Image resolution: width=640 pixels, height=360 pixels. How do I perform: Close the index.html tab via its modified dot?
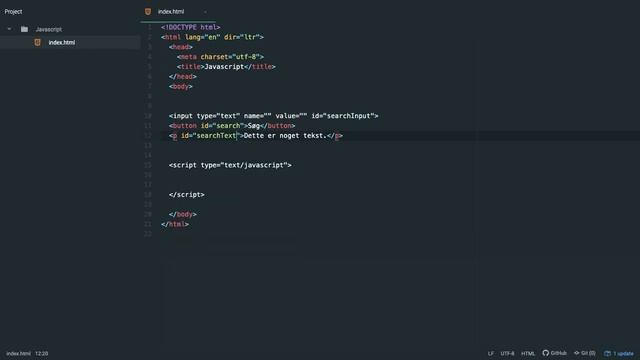[x=205, y=12]
